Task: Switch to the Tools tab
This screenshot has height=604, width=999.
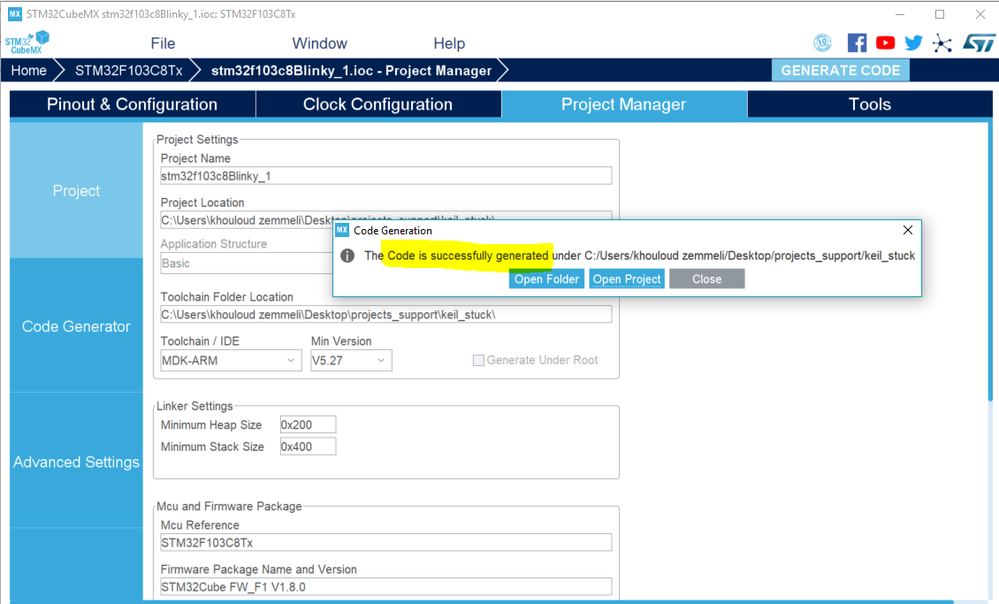Action: coord(870,104)
